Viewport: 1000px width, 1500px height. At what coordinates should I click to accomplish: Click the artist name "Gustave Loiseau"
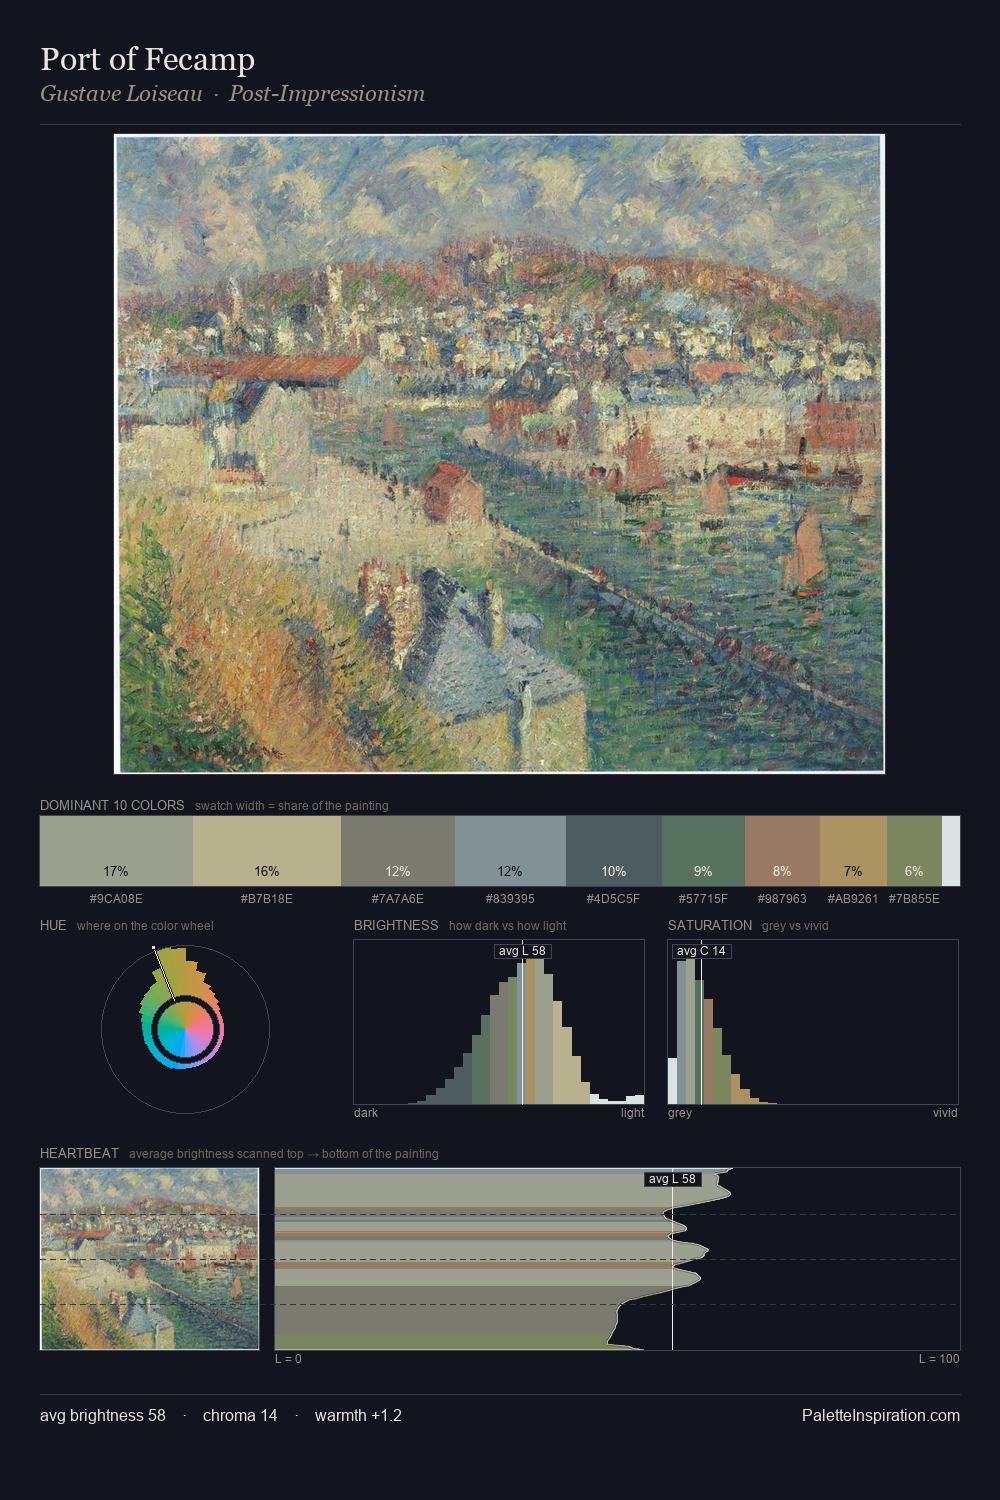tap(121, 94)
